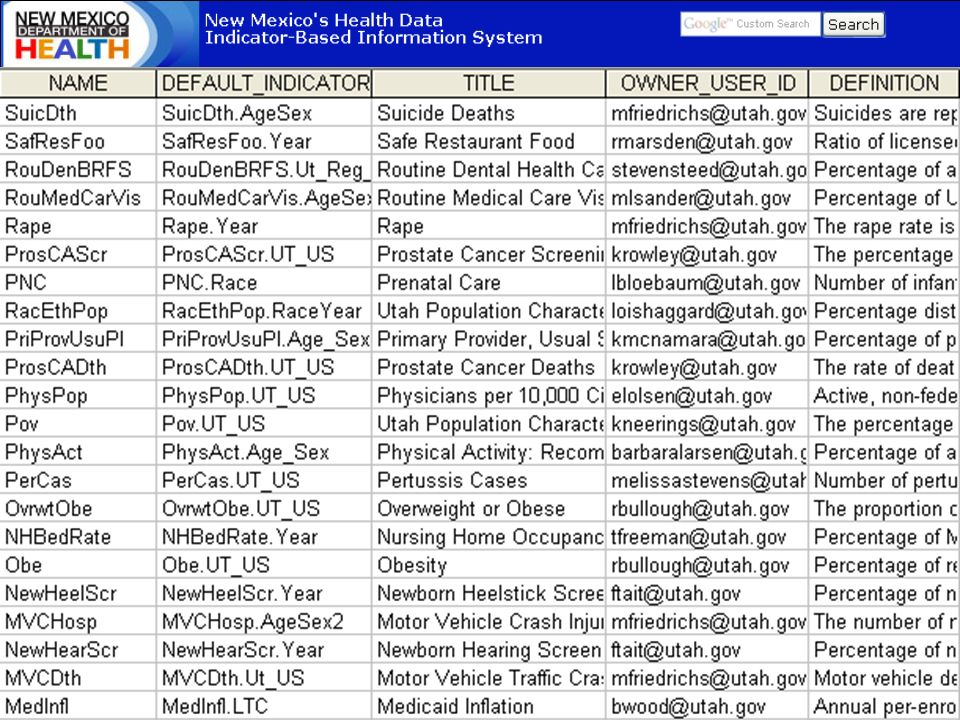Screen dimensions: 960x720
Task: Select the Obe.UT_US indicator cell
Action: pos(264,565)
